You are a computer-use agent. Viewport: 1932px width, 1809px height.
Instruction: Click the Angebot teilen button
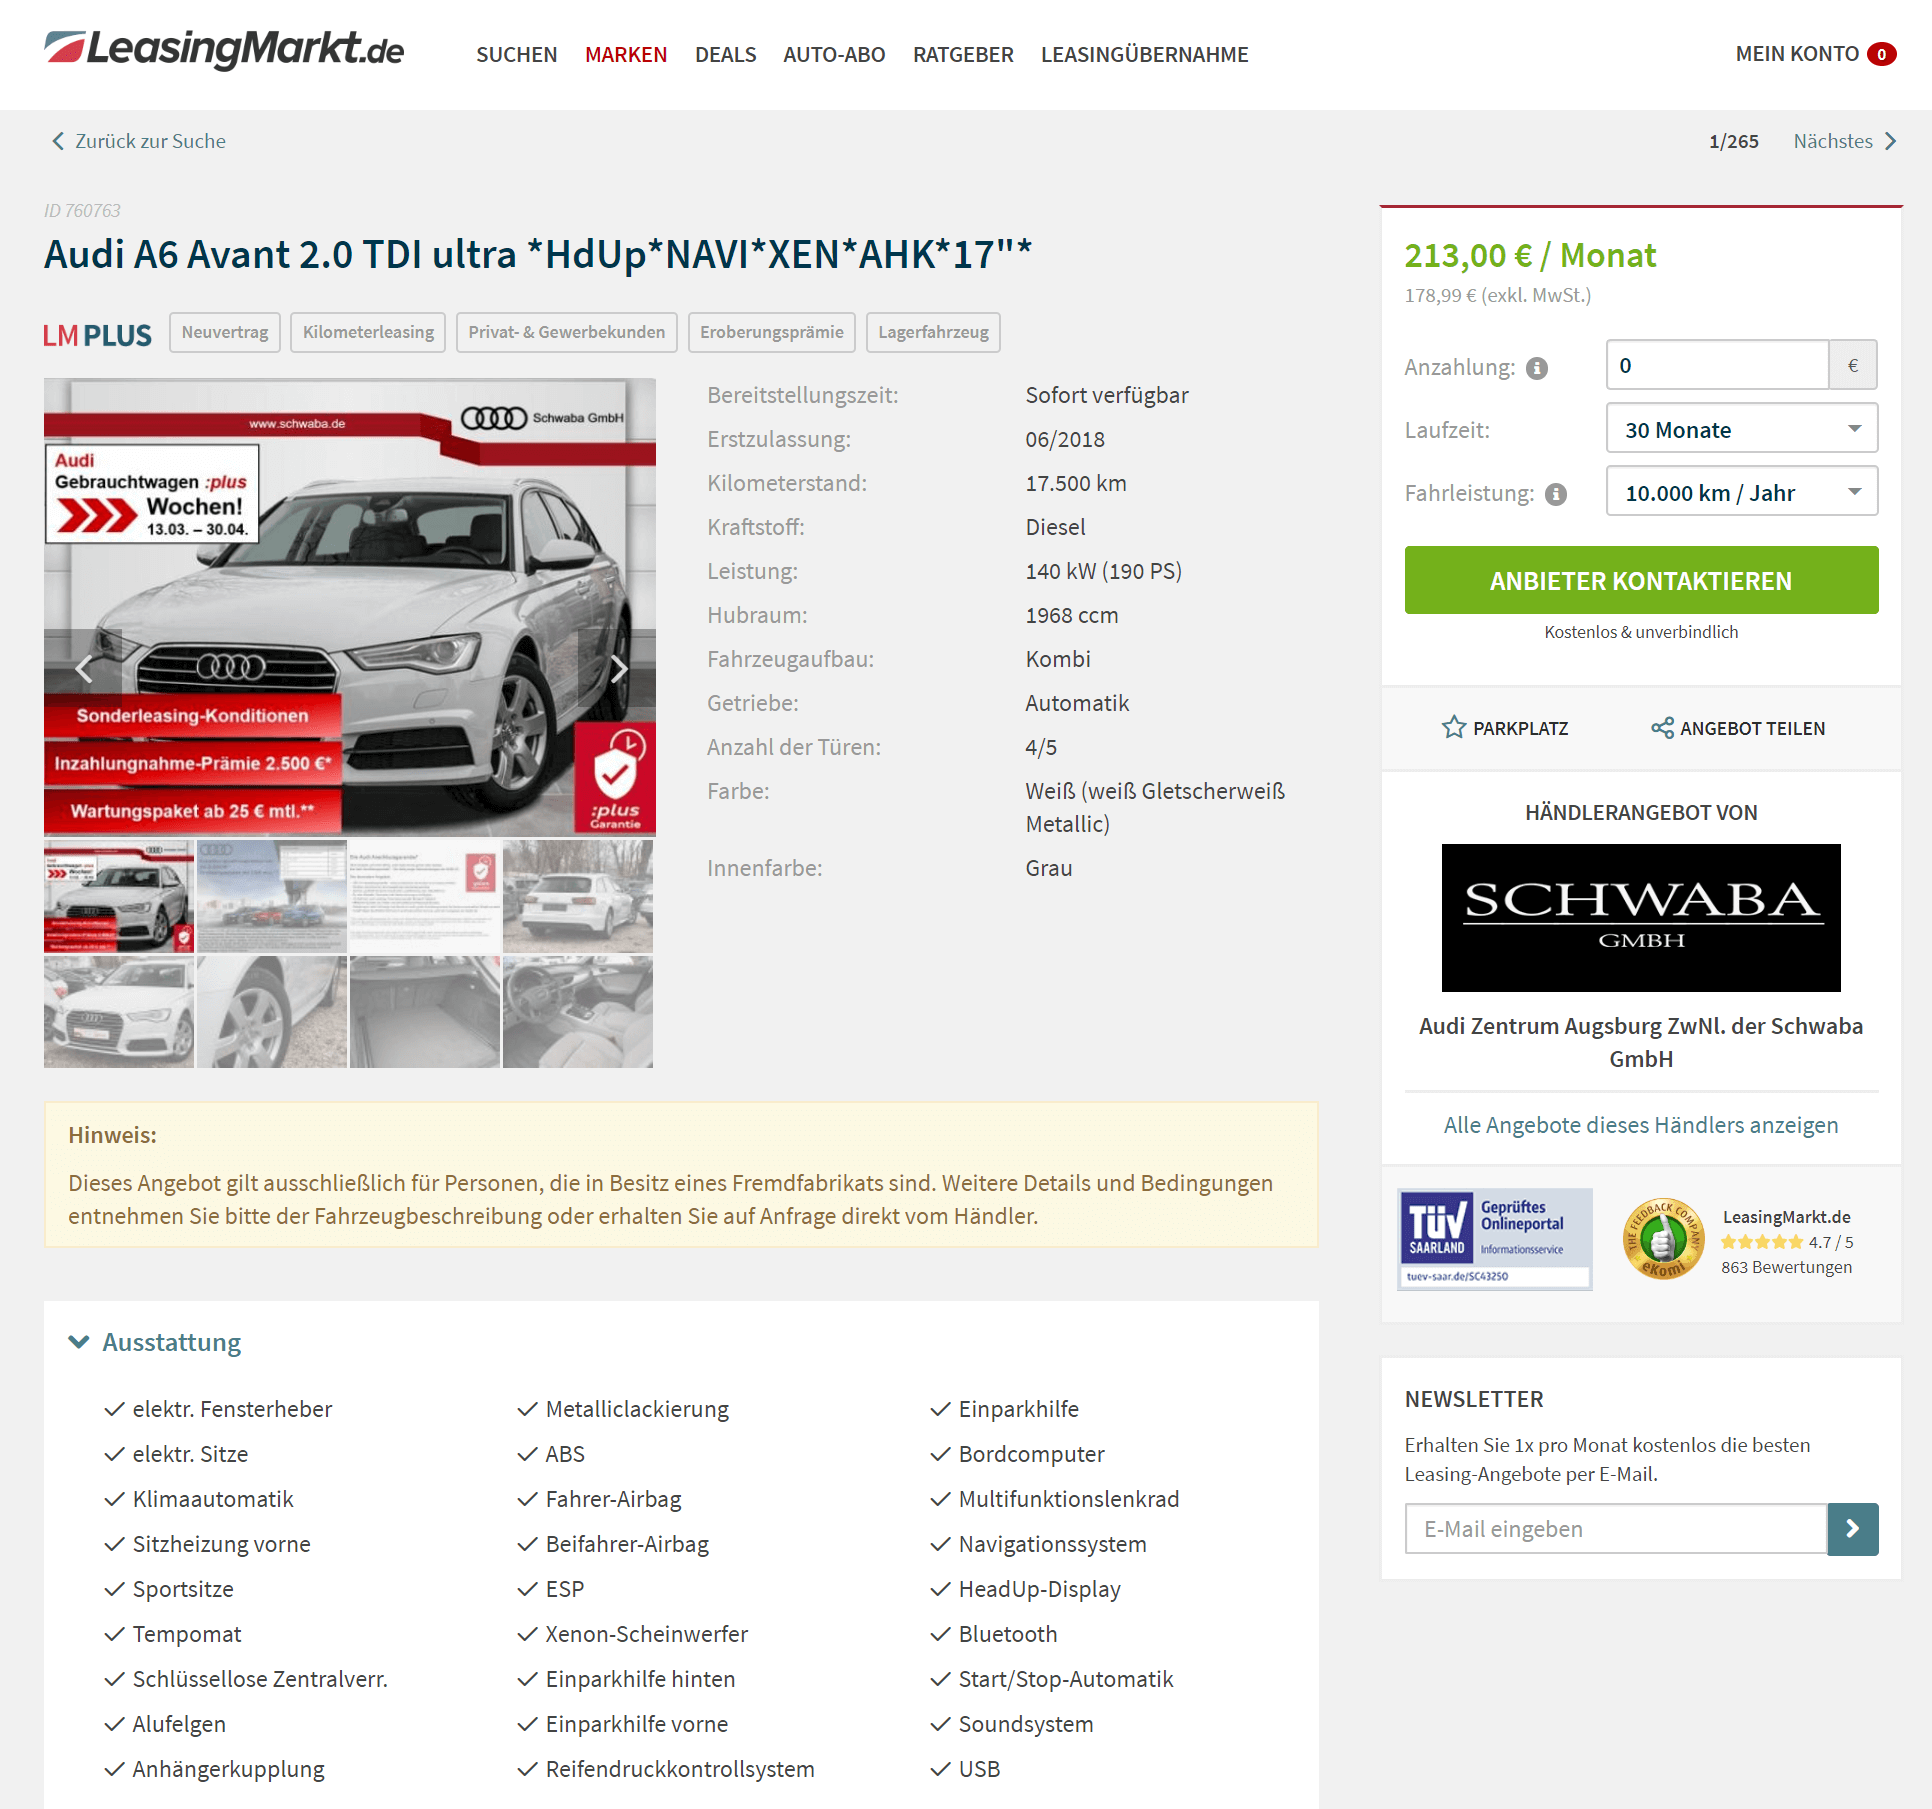click(x=1738, y=728)
